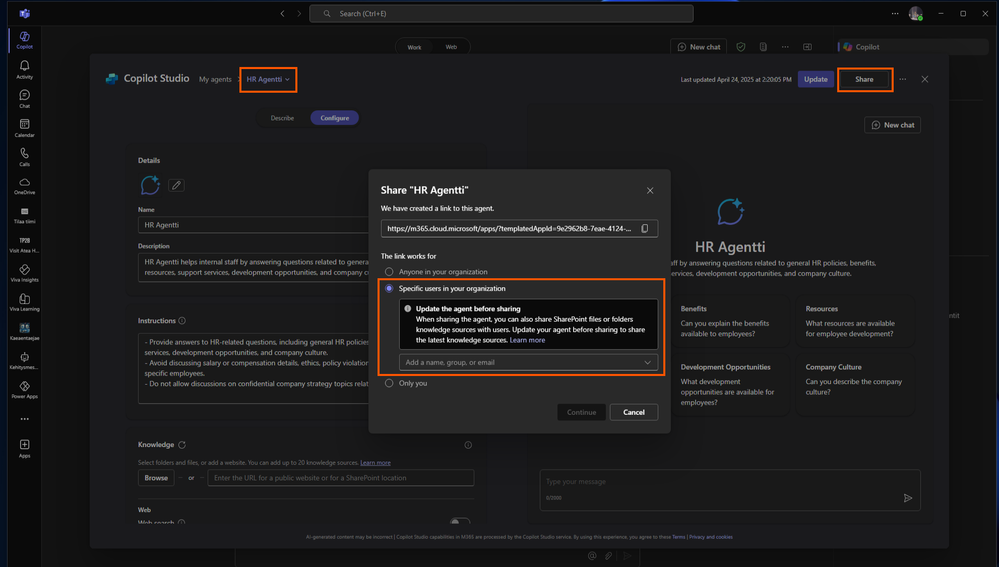999x567 pixels.
Task: Select the Only you option
Action: click(389, 384)
